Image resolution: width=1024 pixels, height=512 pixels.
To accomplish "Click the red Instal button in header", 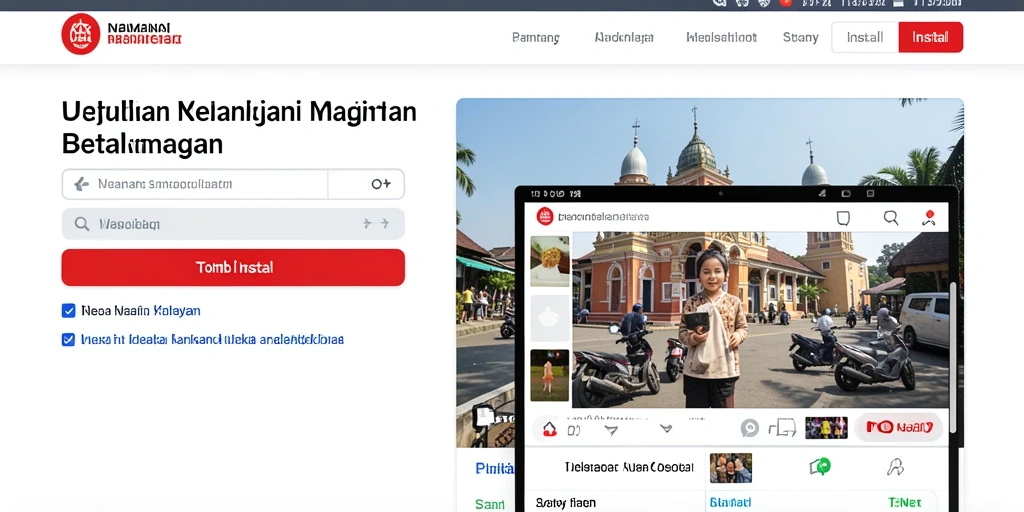I will pyautogui.click(x=931, y=37).
